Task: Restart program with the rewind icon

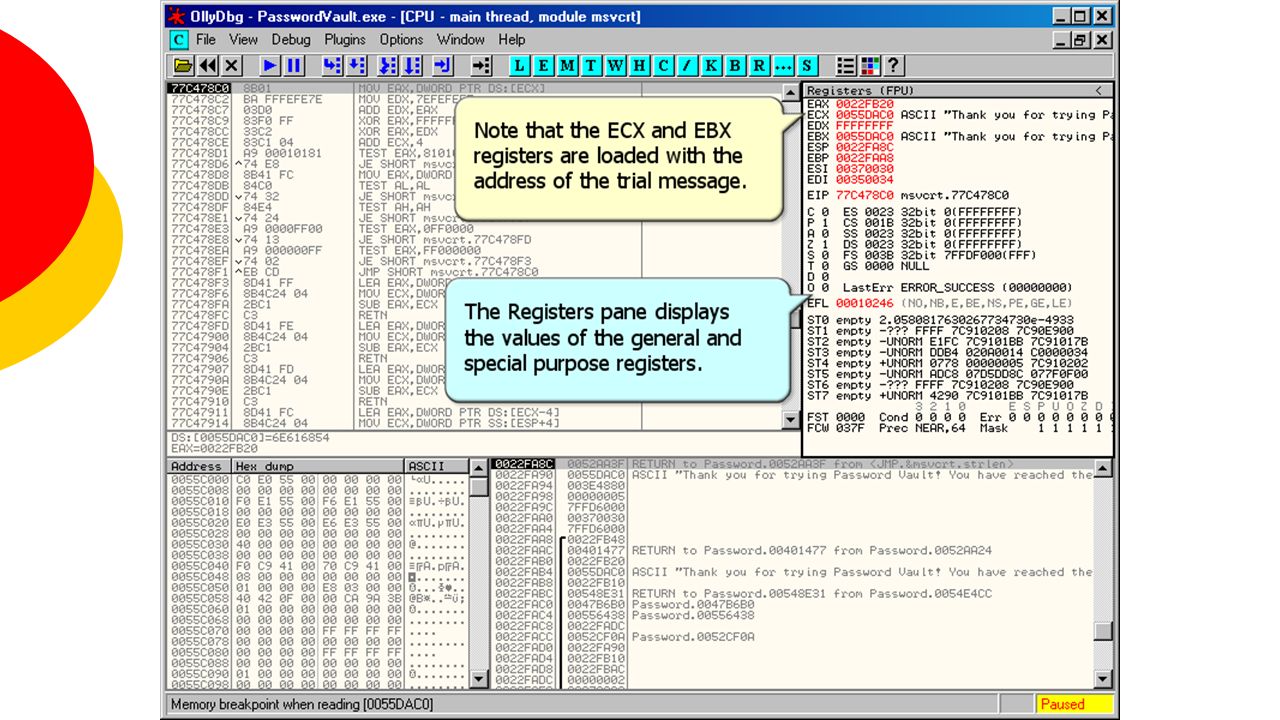Action: pos(207,66)
